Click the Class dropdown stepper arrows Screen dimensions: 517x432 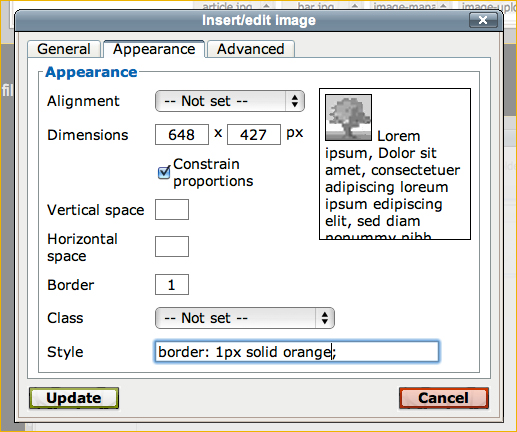click(x=325, y=318)
